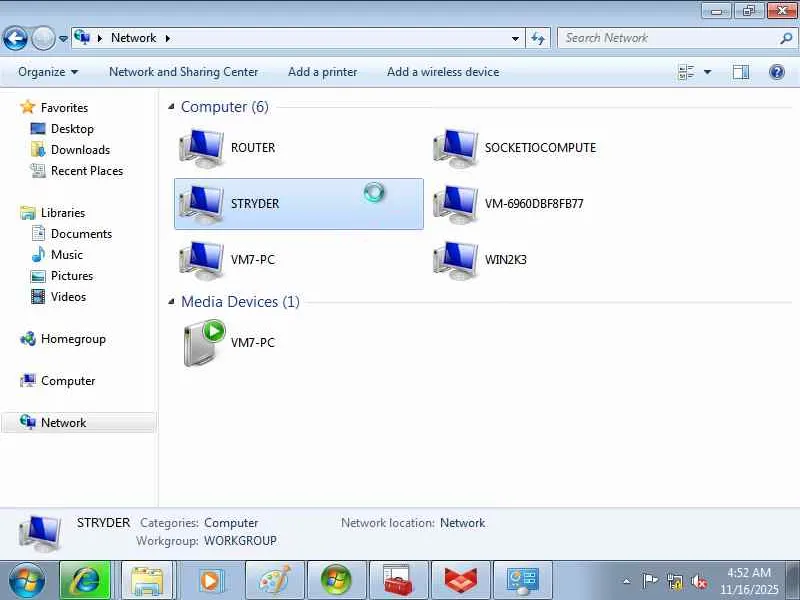The image size is (800, 600).
Task: Open the Videos library
Action: coord(68,296)
